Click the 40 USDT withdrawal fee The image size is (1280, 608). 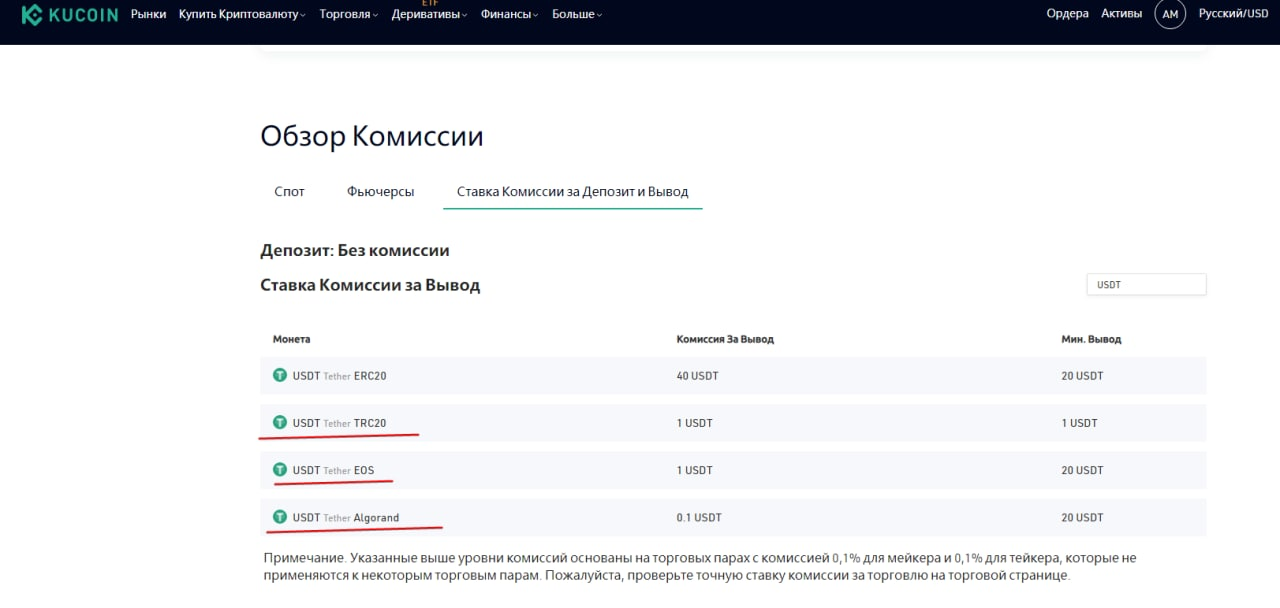tap(697, 376)
